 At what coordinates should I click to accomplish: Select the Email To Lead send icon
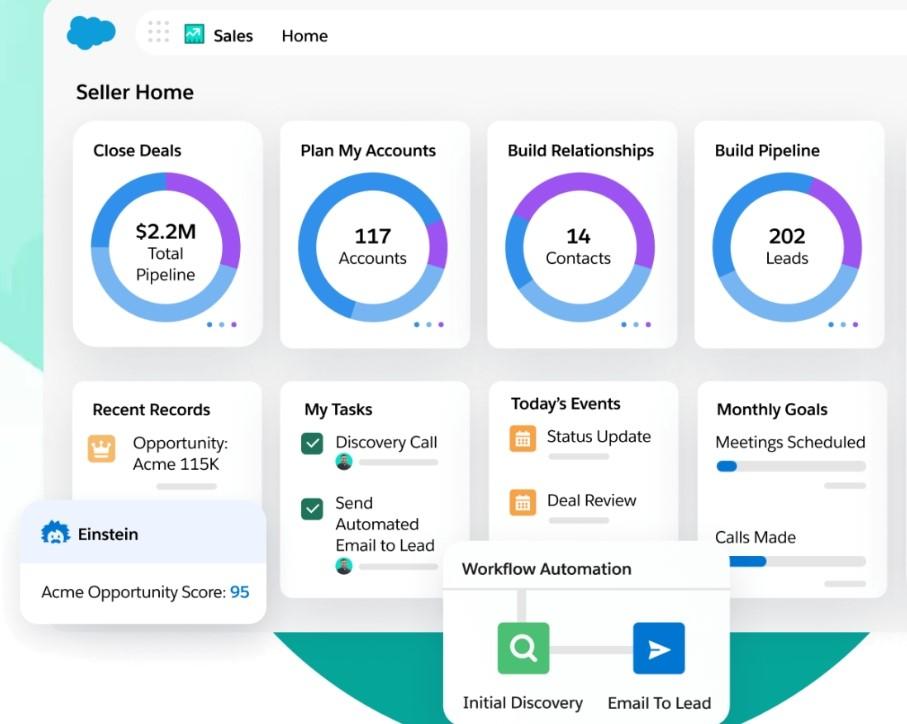[659, 648]
